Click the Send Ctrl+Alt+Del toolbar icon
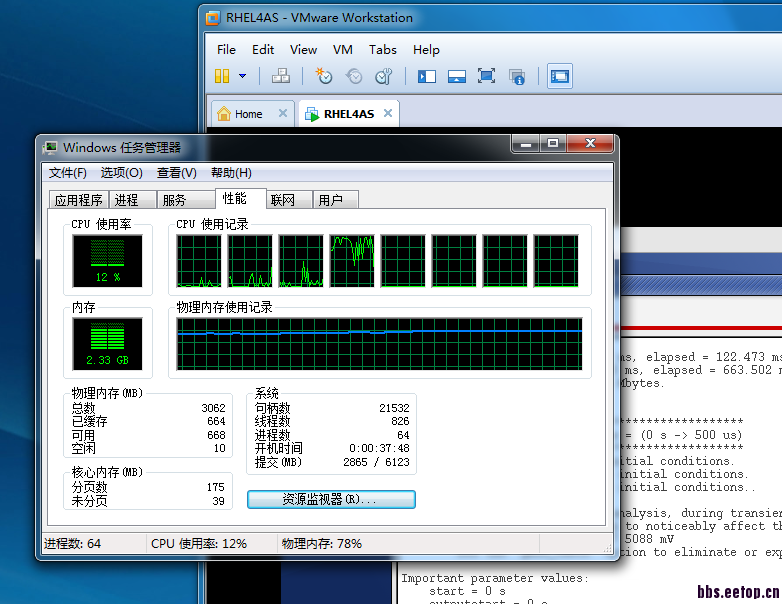Viewport: 782px width, 604px height. (x=281, y=76)
